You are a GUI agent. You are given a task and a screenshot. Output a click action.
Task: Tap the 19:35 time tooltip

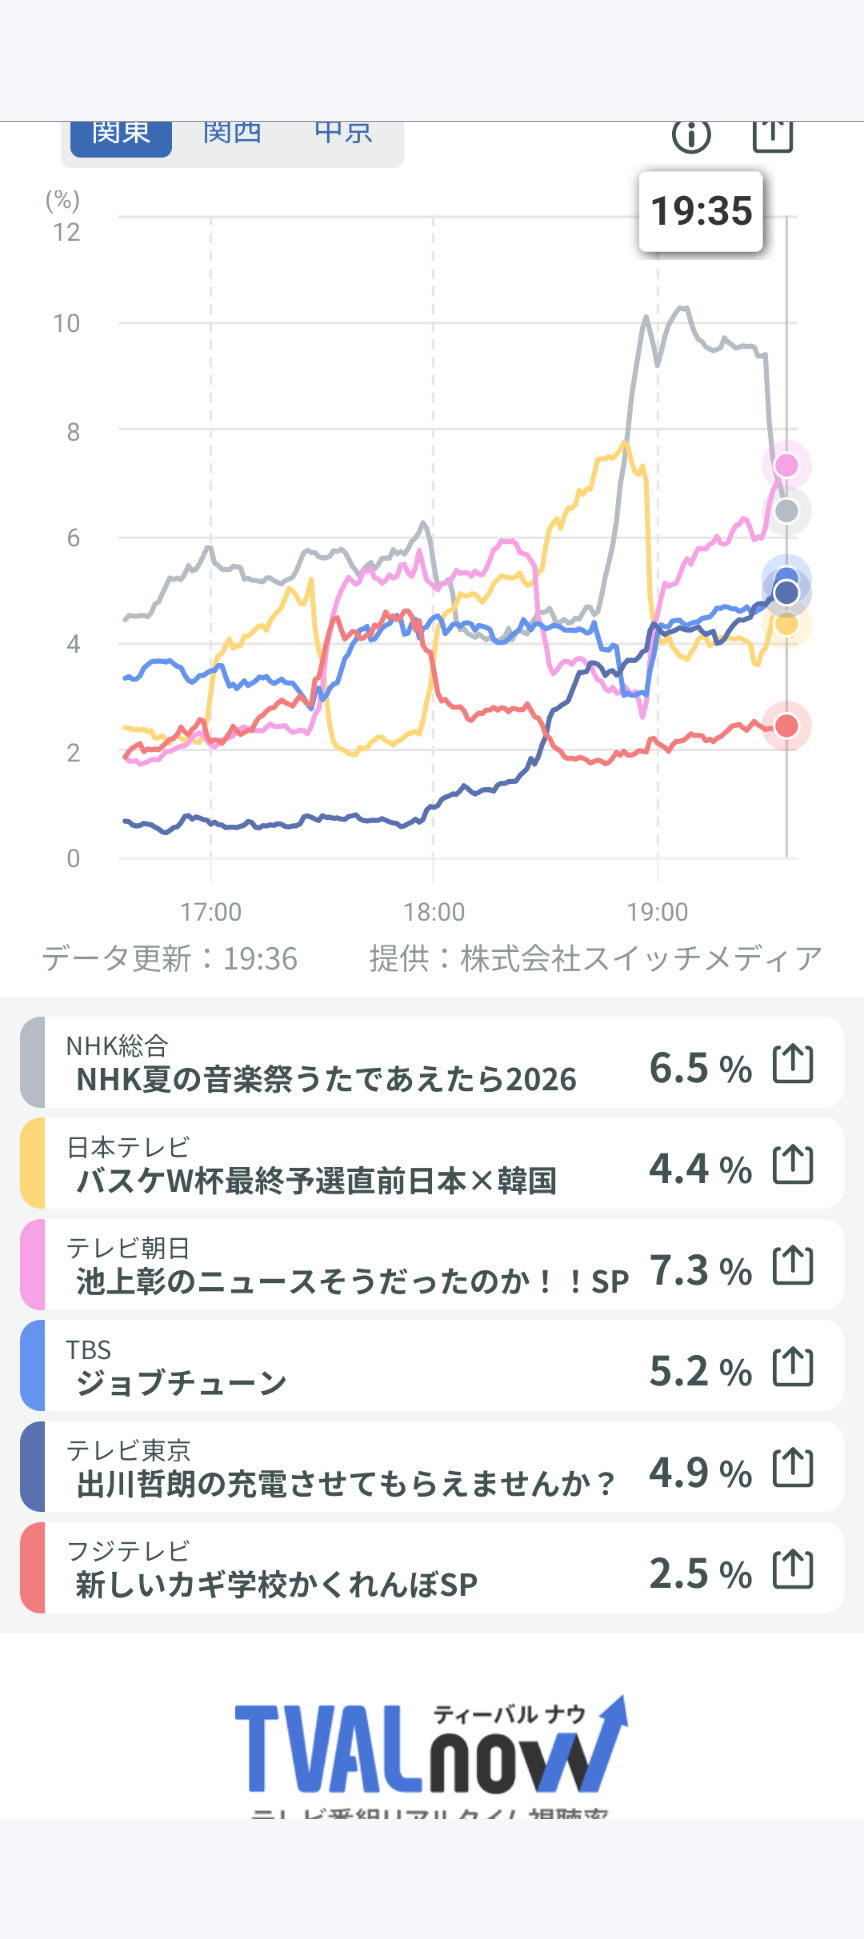click(x=701, y=211)
